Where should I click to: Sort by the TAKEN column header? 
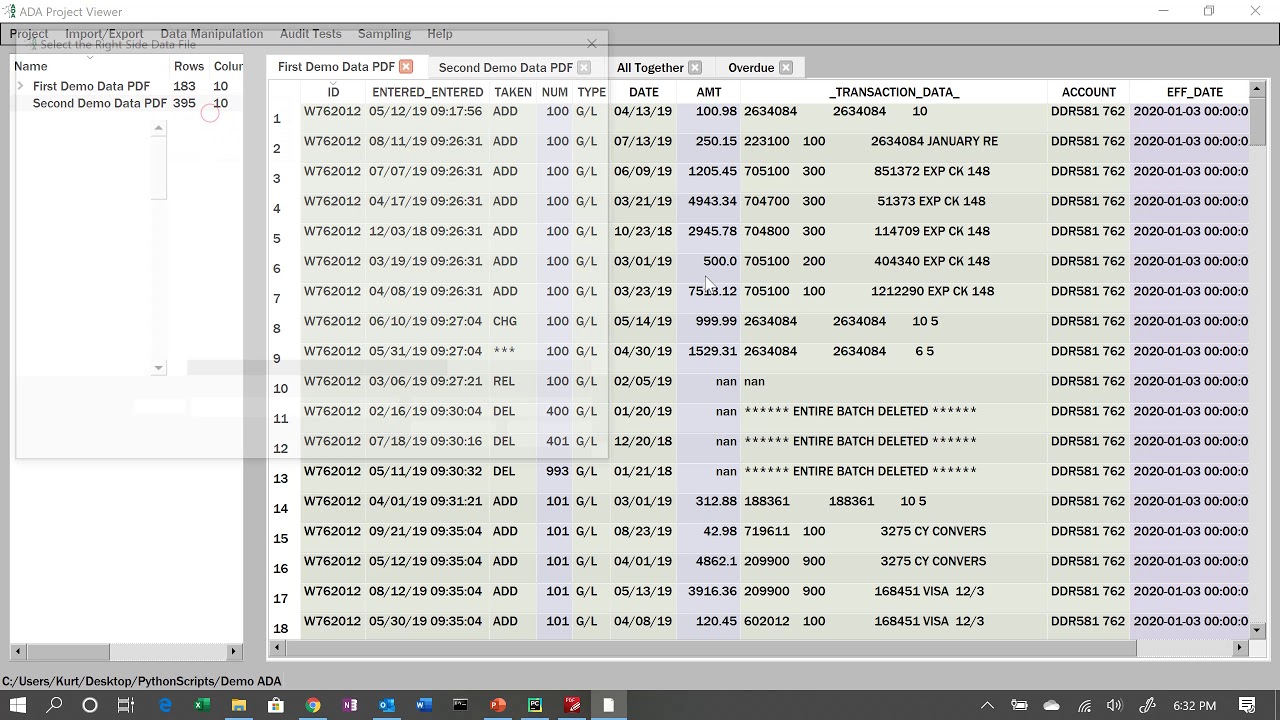pyautogui.click(x=513, y=92)
